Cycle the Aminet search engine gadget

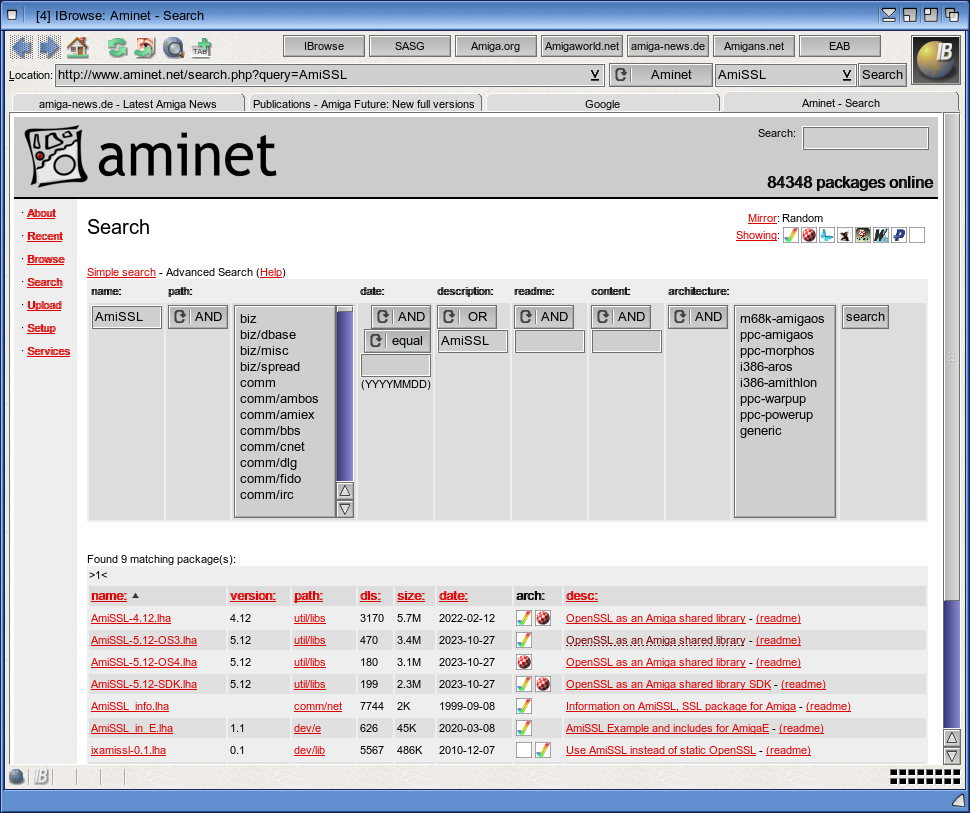660,75
